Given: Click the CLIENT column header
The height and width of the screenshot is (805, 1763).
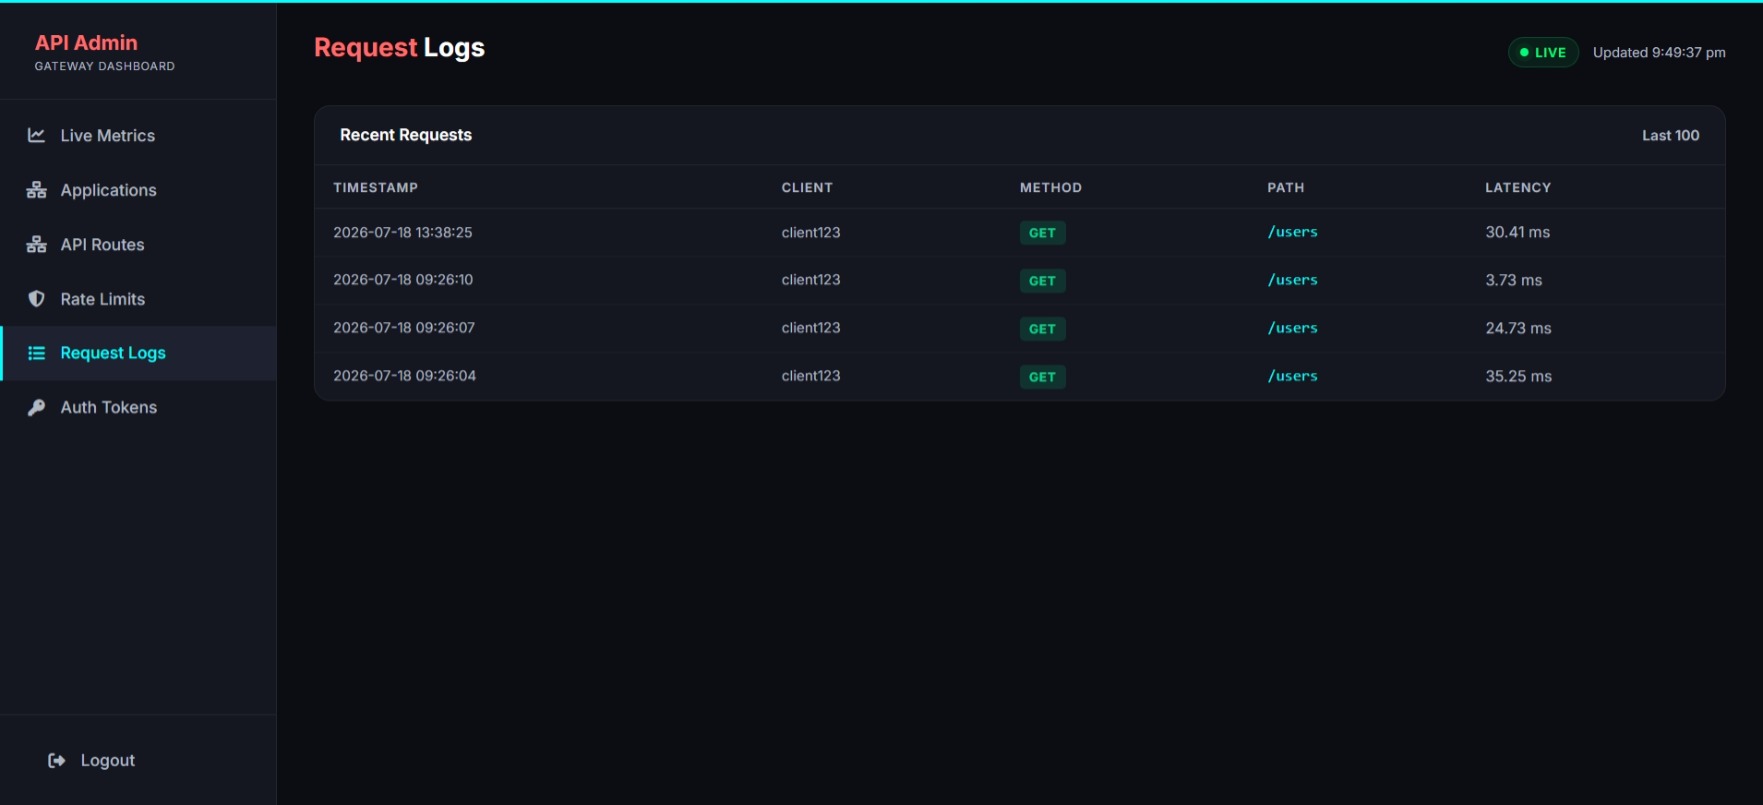Looking at the screenshot, I should [x=807, y=187].
